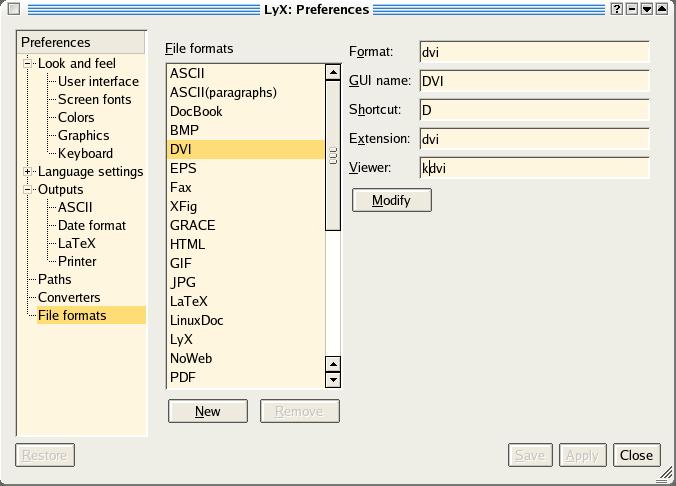Close the Preferences dialog with Close button
The width and height of the screenshot is (676, 486).
pyautogui.click(x=636, y=455)
